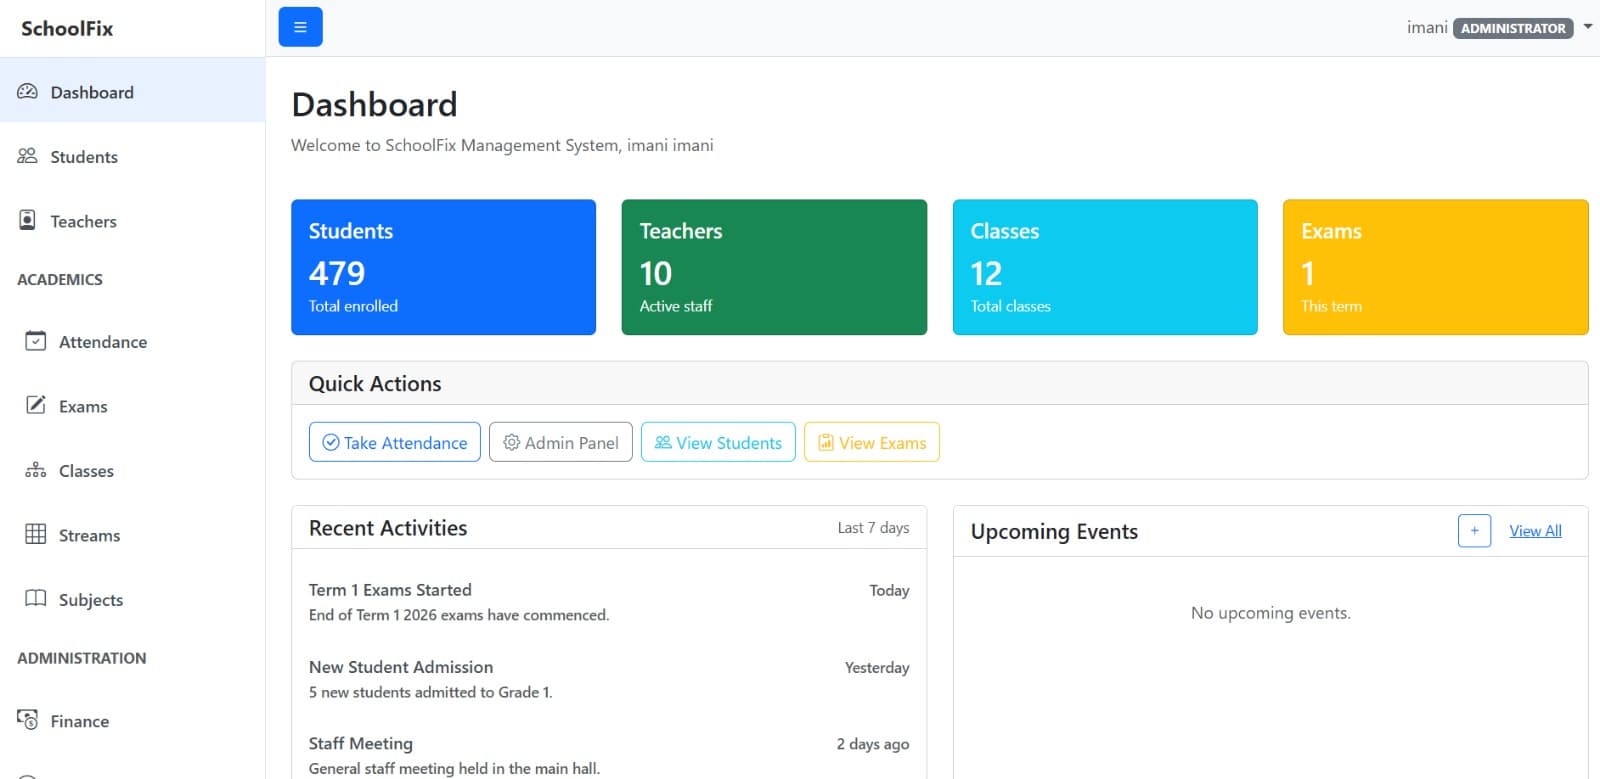The image size is (1600, 779).
Task: Click the '2 days ago' timestamp
Action: (873, 744)
